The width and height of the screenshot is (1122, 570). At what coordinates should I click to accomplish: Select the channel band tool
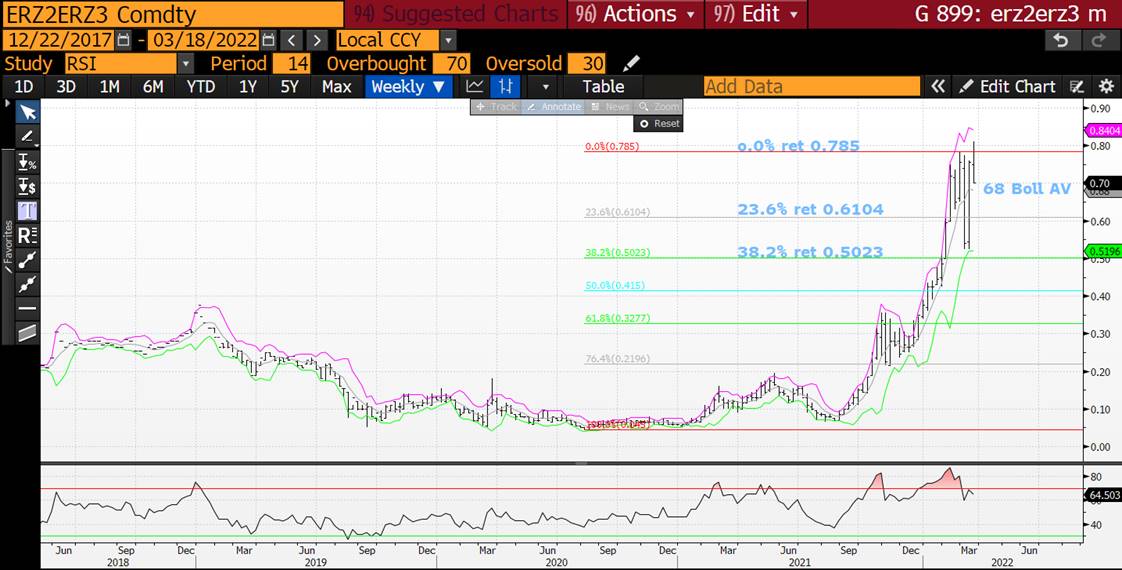[27, 333]
